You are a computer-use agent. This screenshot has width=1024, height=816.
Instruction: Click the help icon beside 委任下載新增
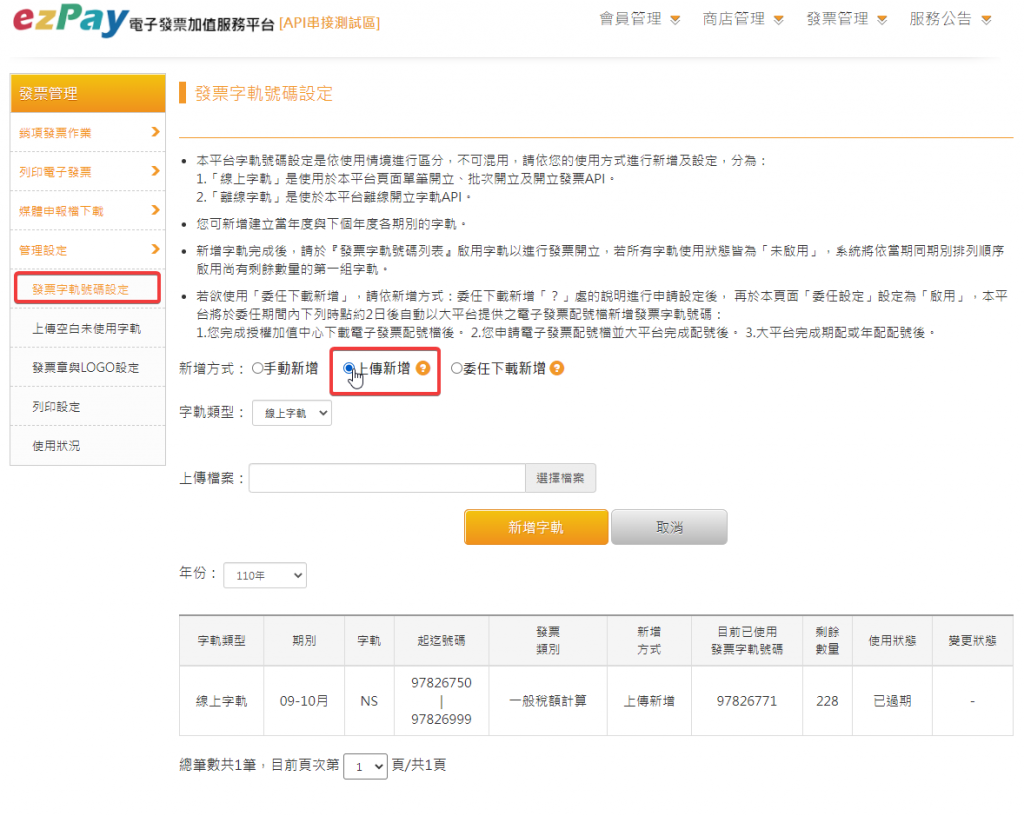tap(557, 368)
